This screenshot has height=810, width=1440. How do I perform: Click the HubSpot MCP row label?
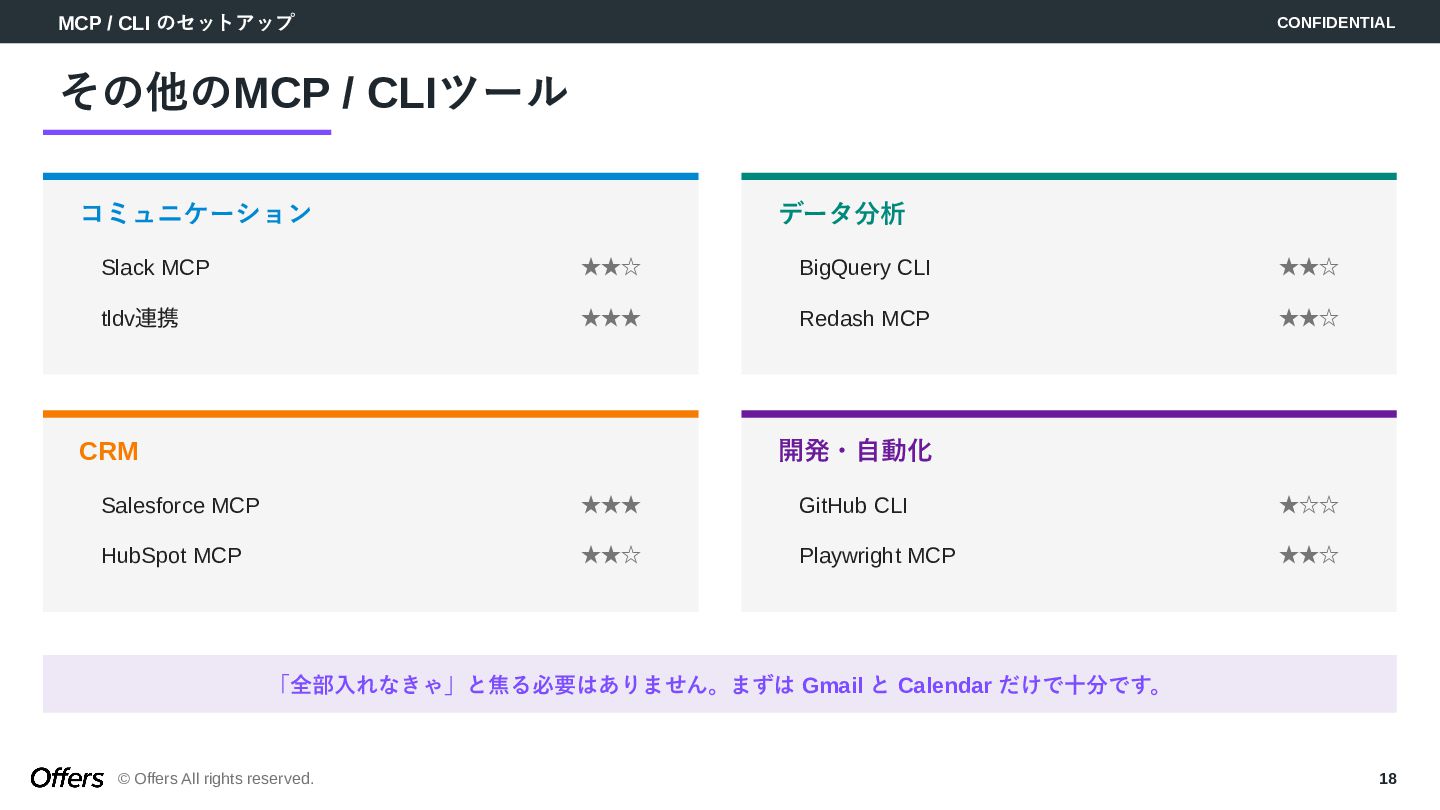(x=171, y=555)
